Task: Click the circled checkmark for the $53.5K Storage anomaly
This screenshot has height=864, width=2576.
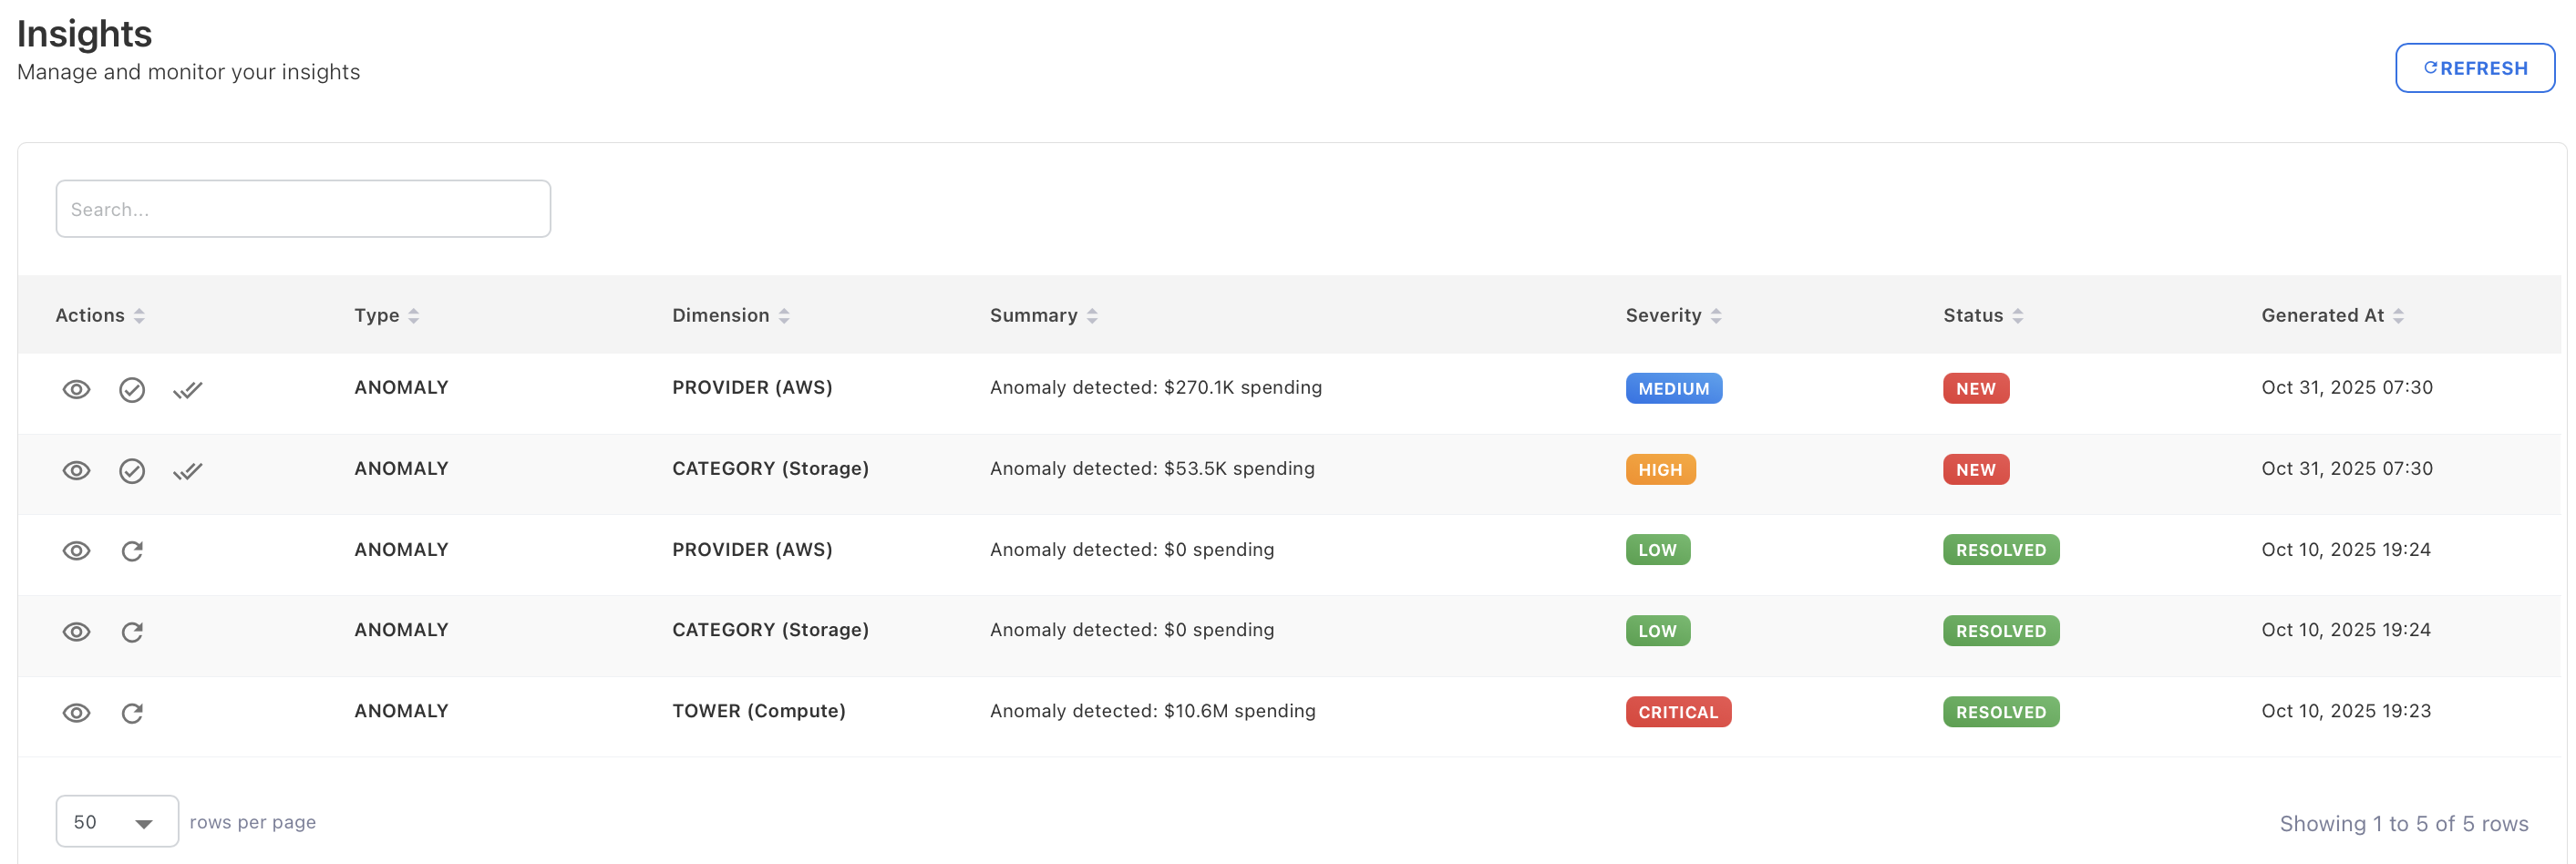Action: pos(132,470)
